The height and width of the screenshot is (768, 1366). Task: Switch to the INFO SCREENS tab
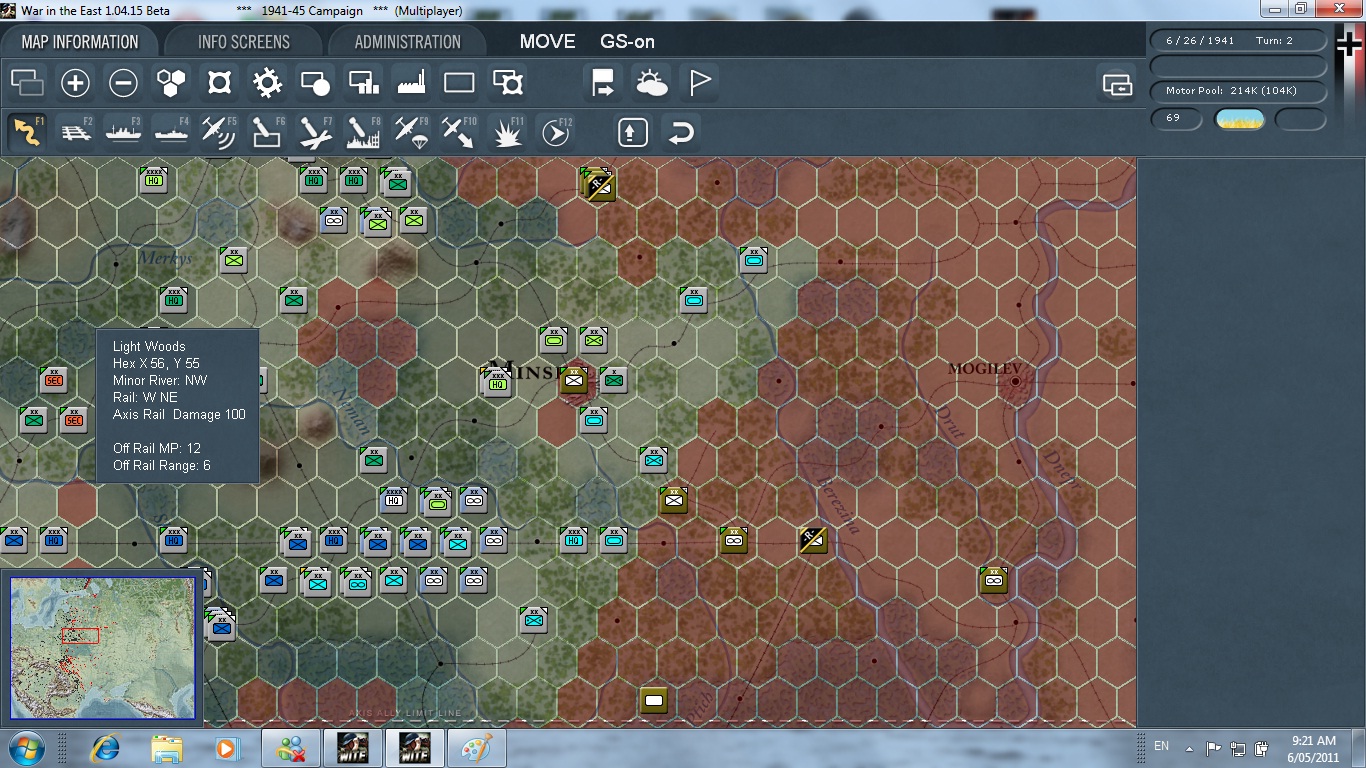point(244,42)
